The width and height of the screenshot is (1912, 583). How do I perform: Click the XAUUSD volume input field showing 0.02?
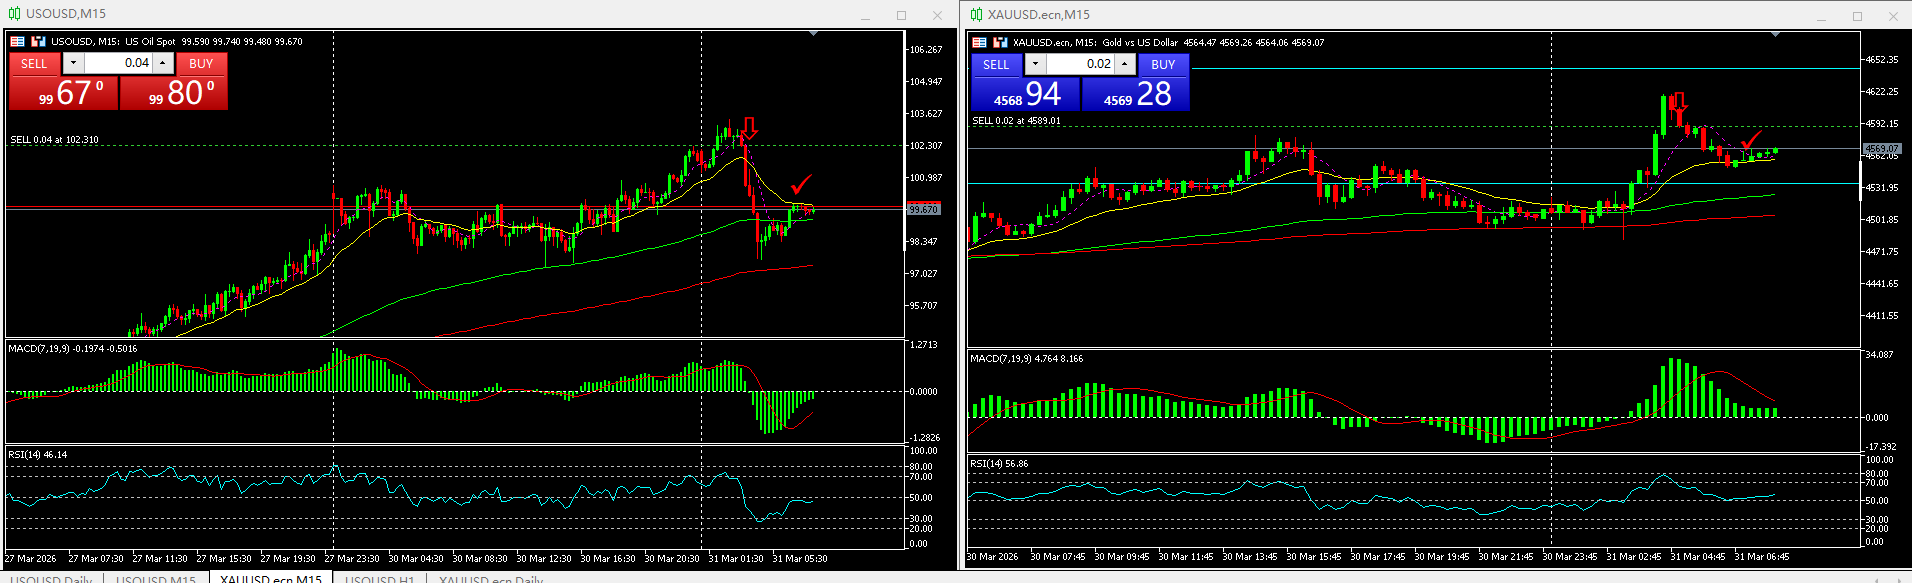point(1080,64)
